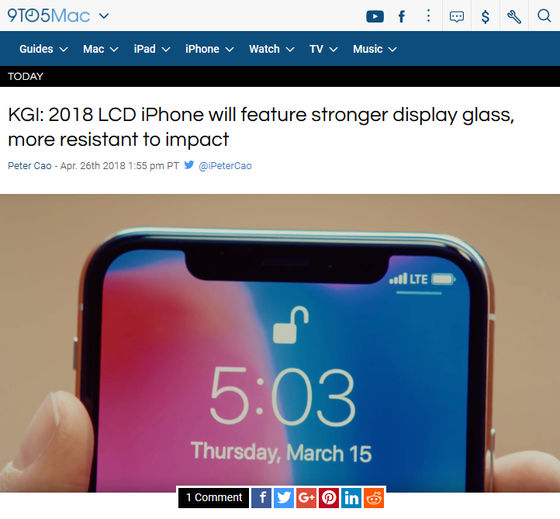Share article on Google Plus
The image size is (560, 519).
pyautogui.click(x=306, y=498)
